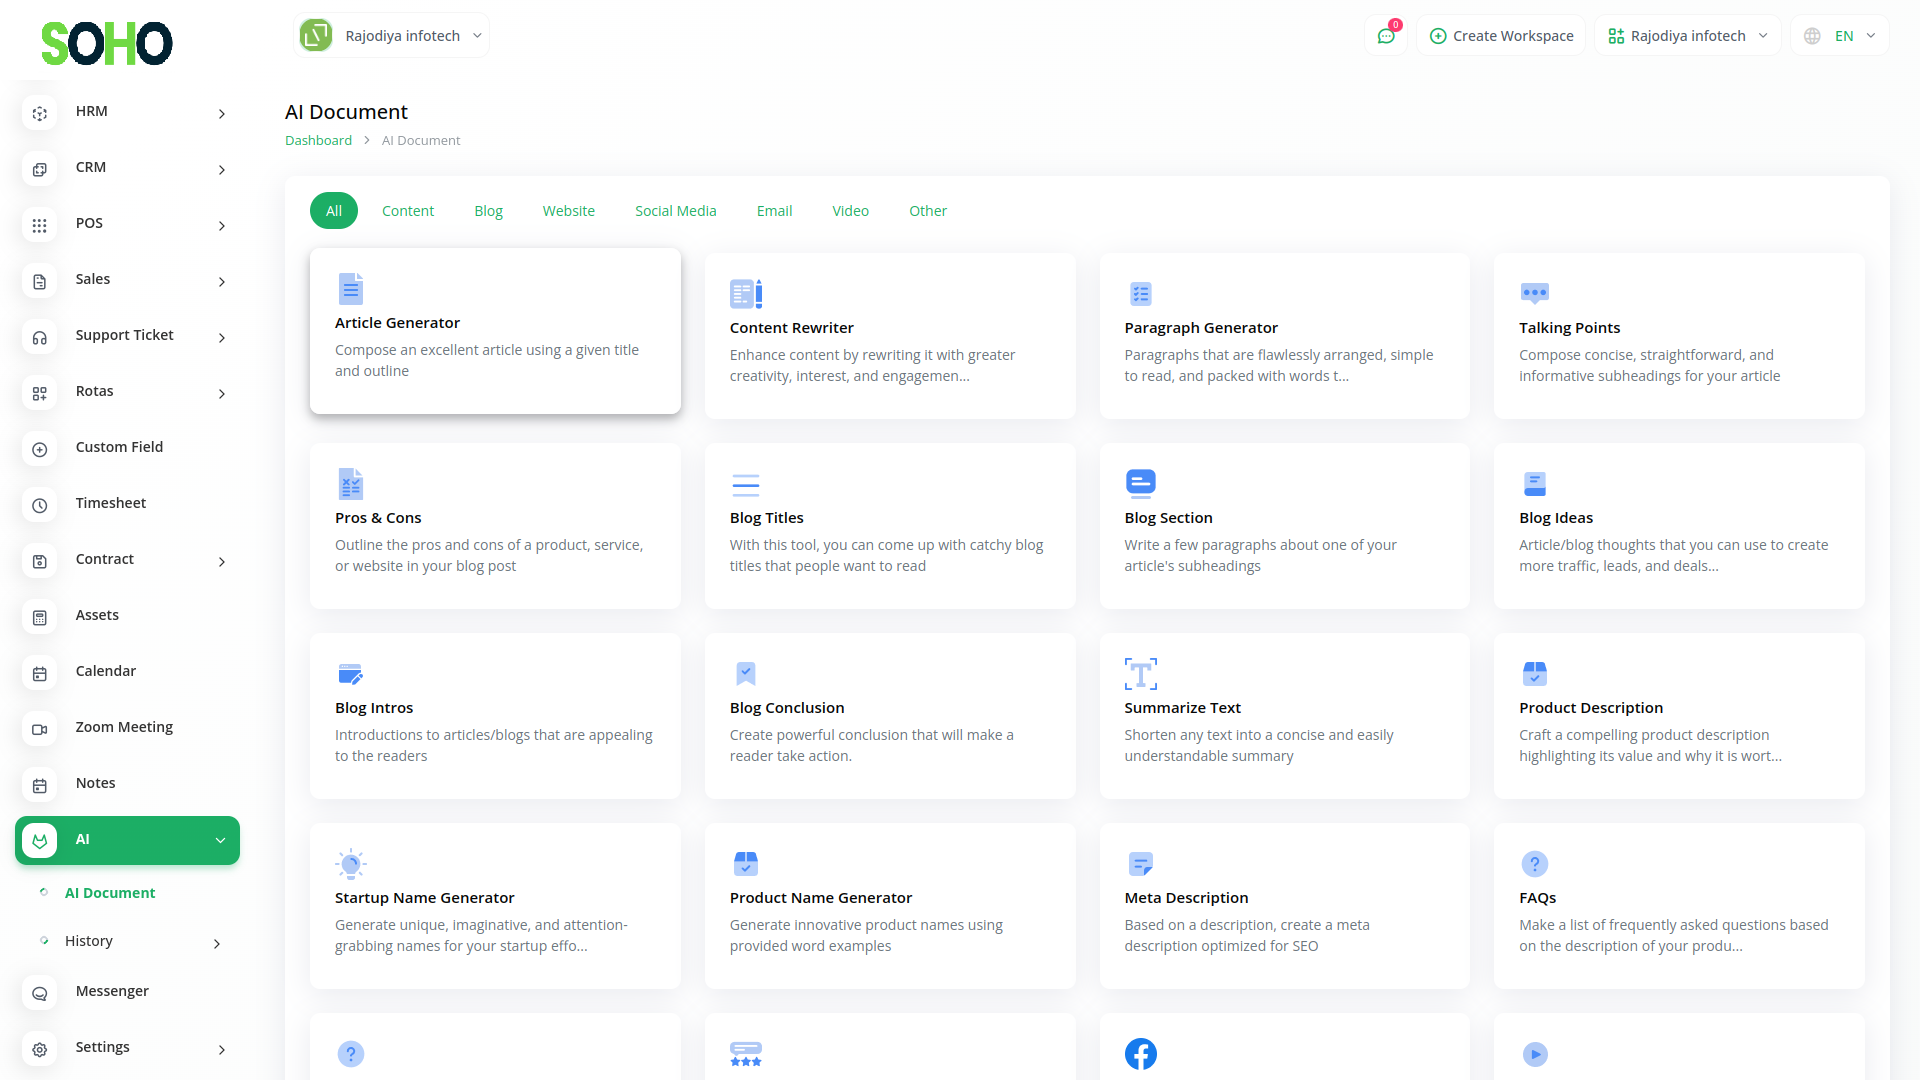Follow the Dashboard breadcrumb link

(318, 141)
